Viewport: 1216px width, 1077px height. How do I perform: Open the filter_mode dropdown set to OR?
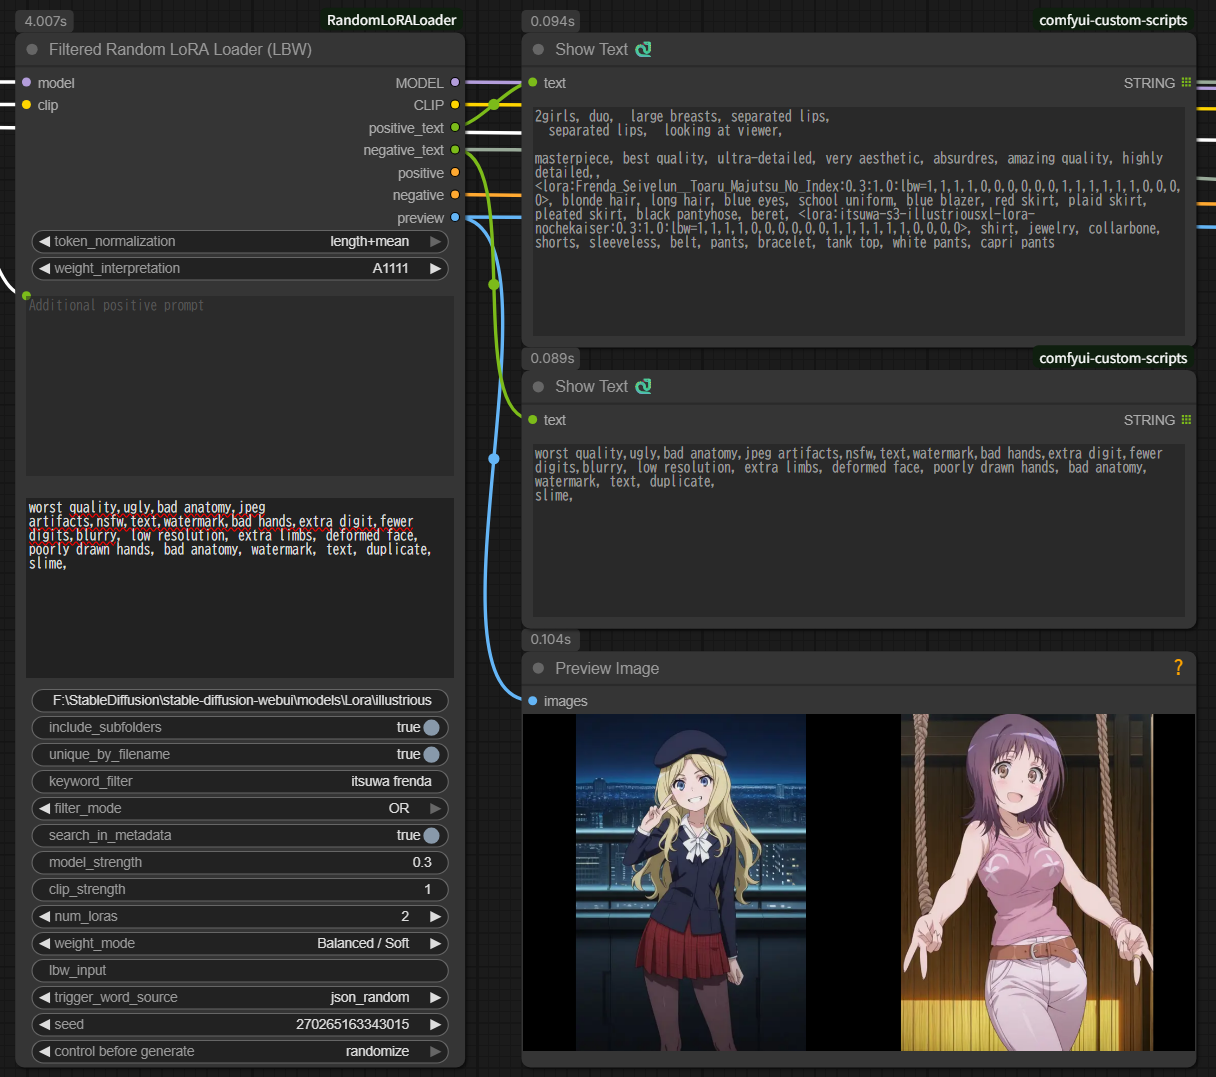(x=240, y=808)
